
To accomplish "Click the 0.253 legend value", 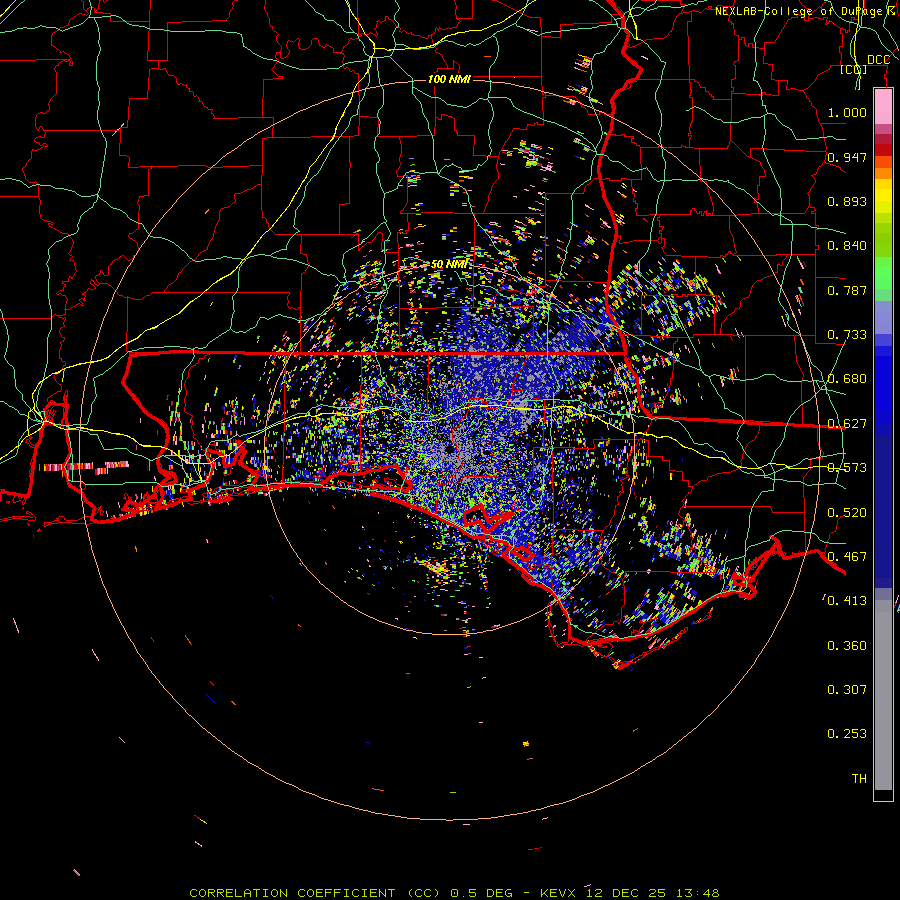I will [x=847, y=734].
